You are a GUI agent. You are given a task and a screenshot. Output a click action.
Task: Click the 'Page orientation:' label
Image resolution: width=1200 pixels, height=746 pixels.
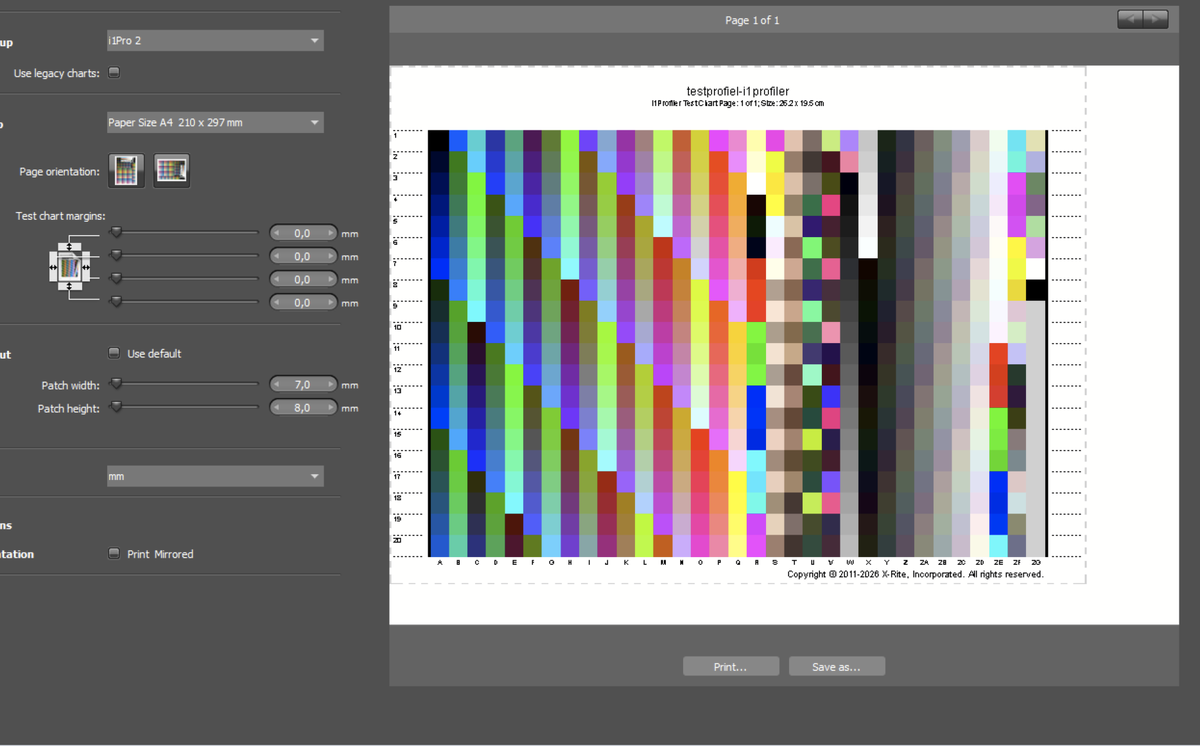coord(60,172)
